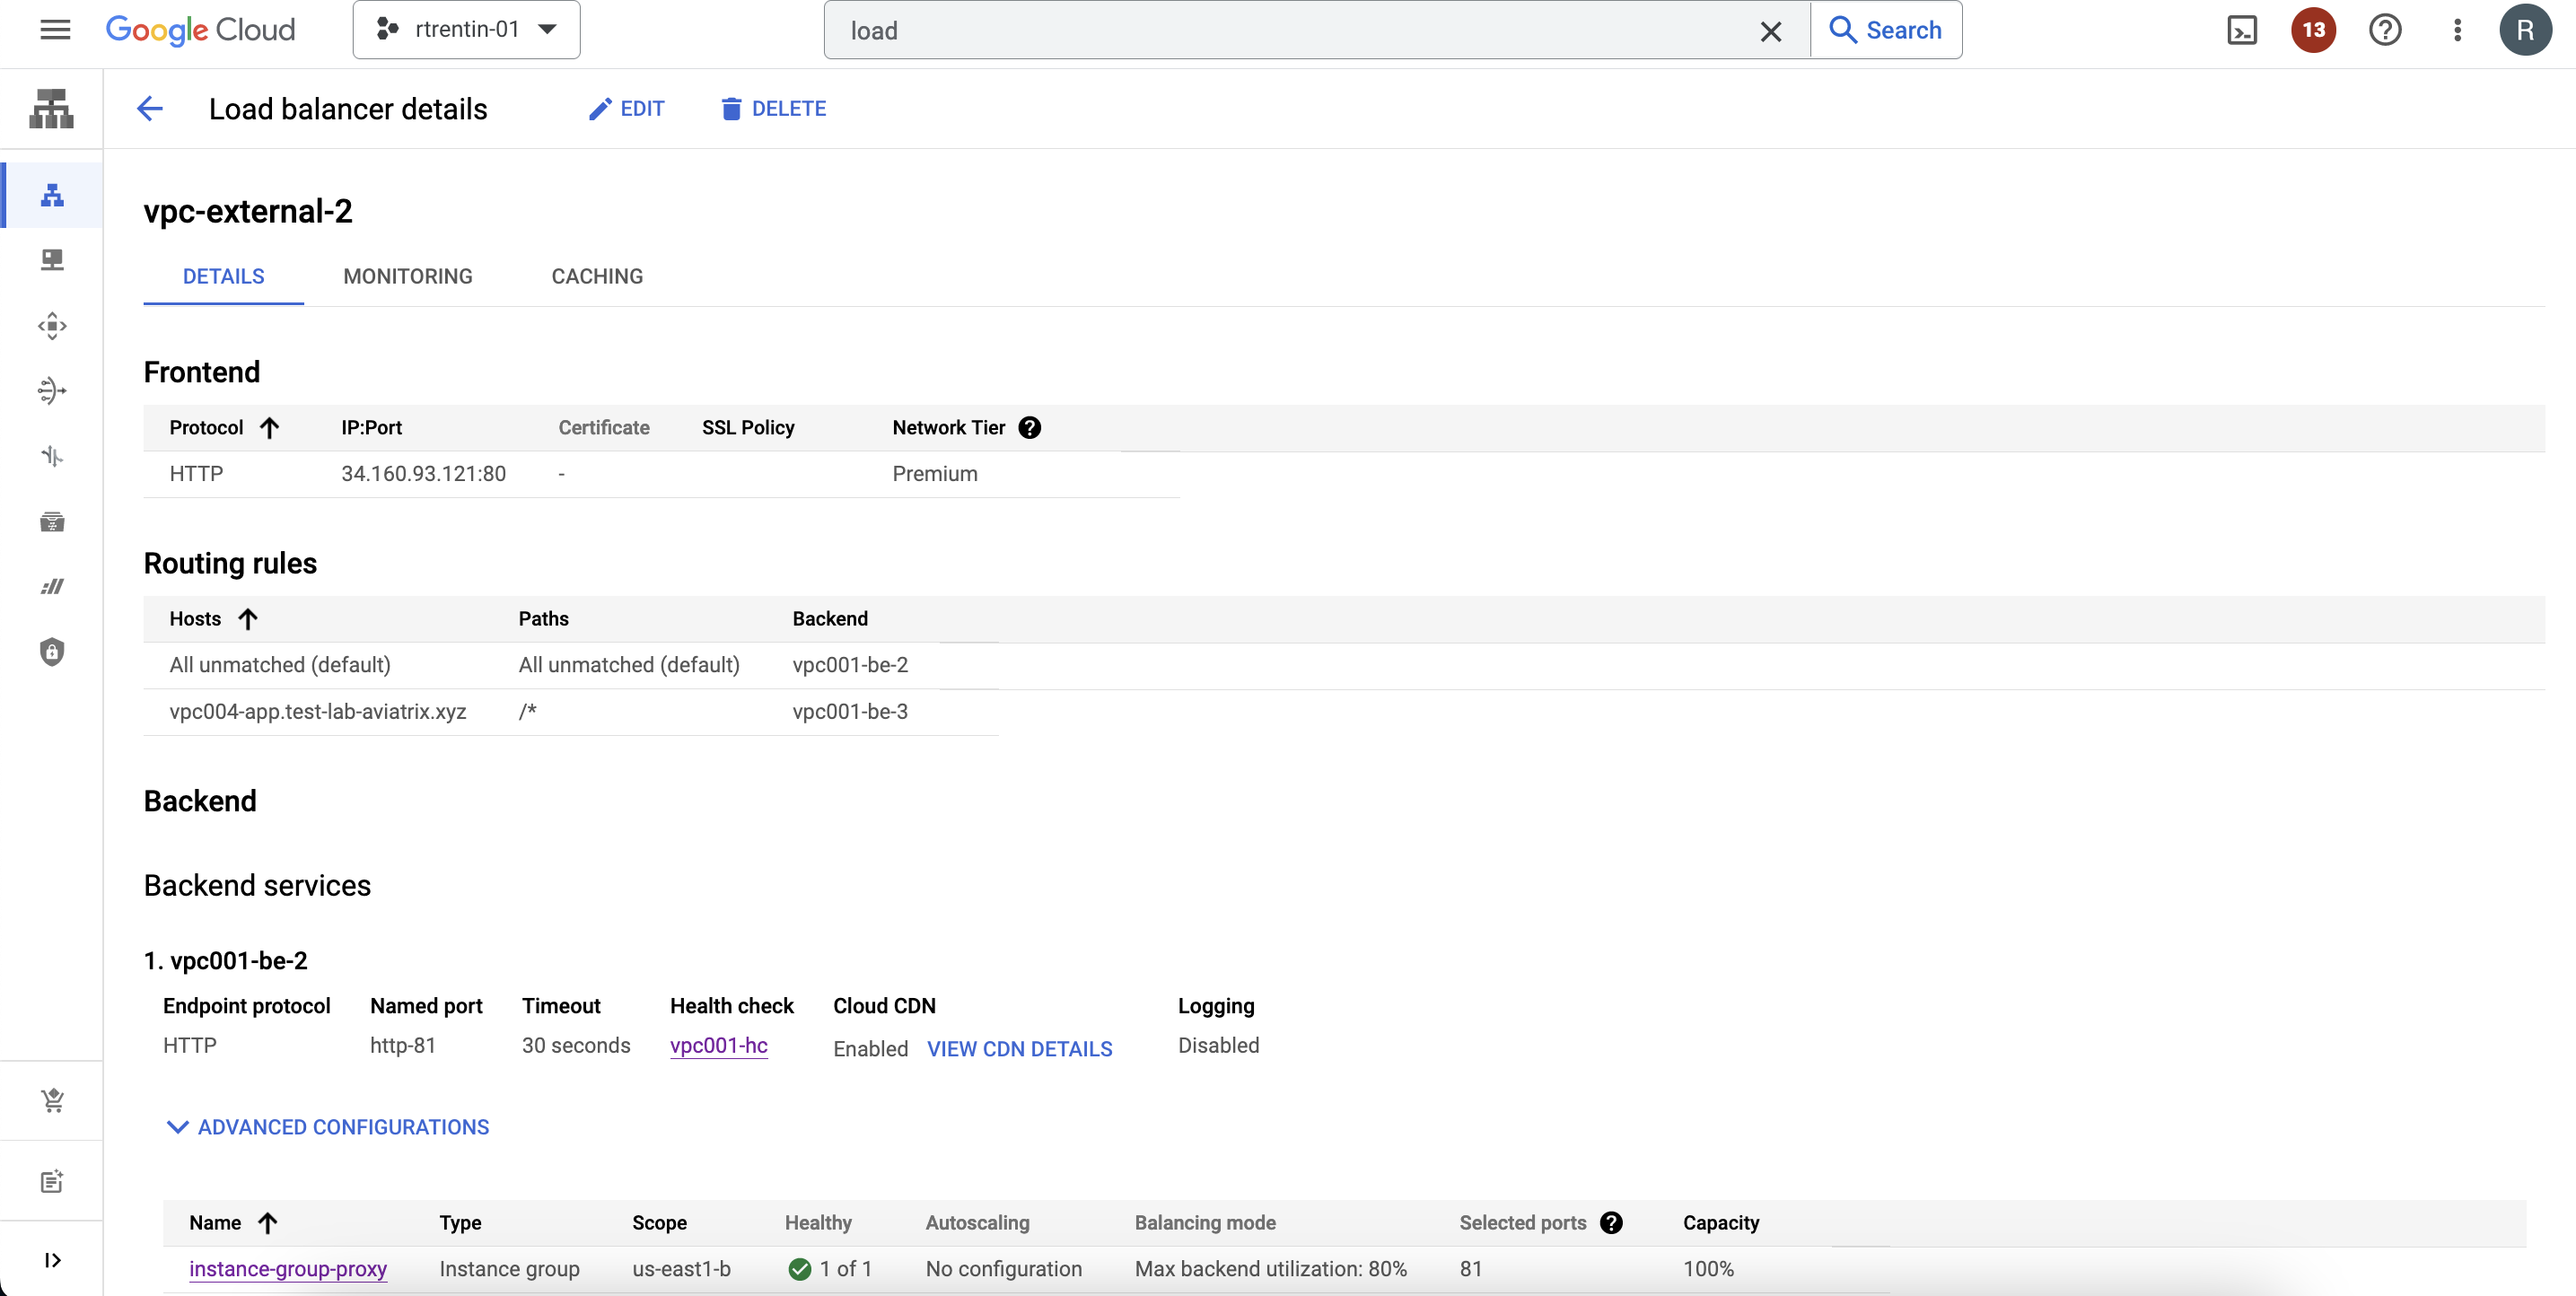The width and height of the screenshot is (2576, 1296).
Task: Open the rtrentin-01 project selector
Action: 466,29
